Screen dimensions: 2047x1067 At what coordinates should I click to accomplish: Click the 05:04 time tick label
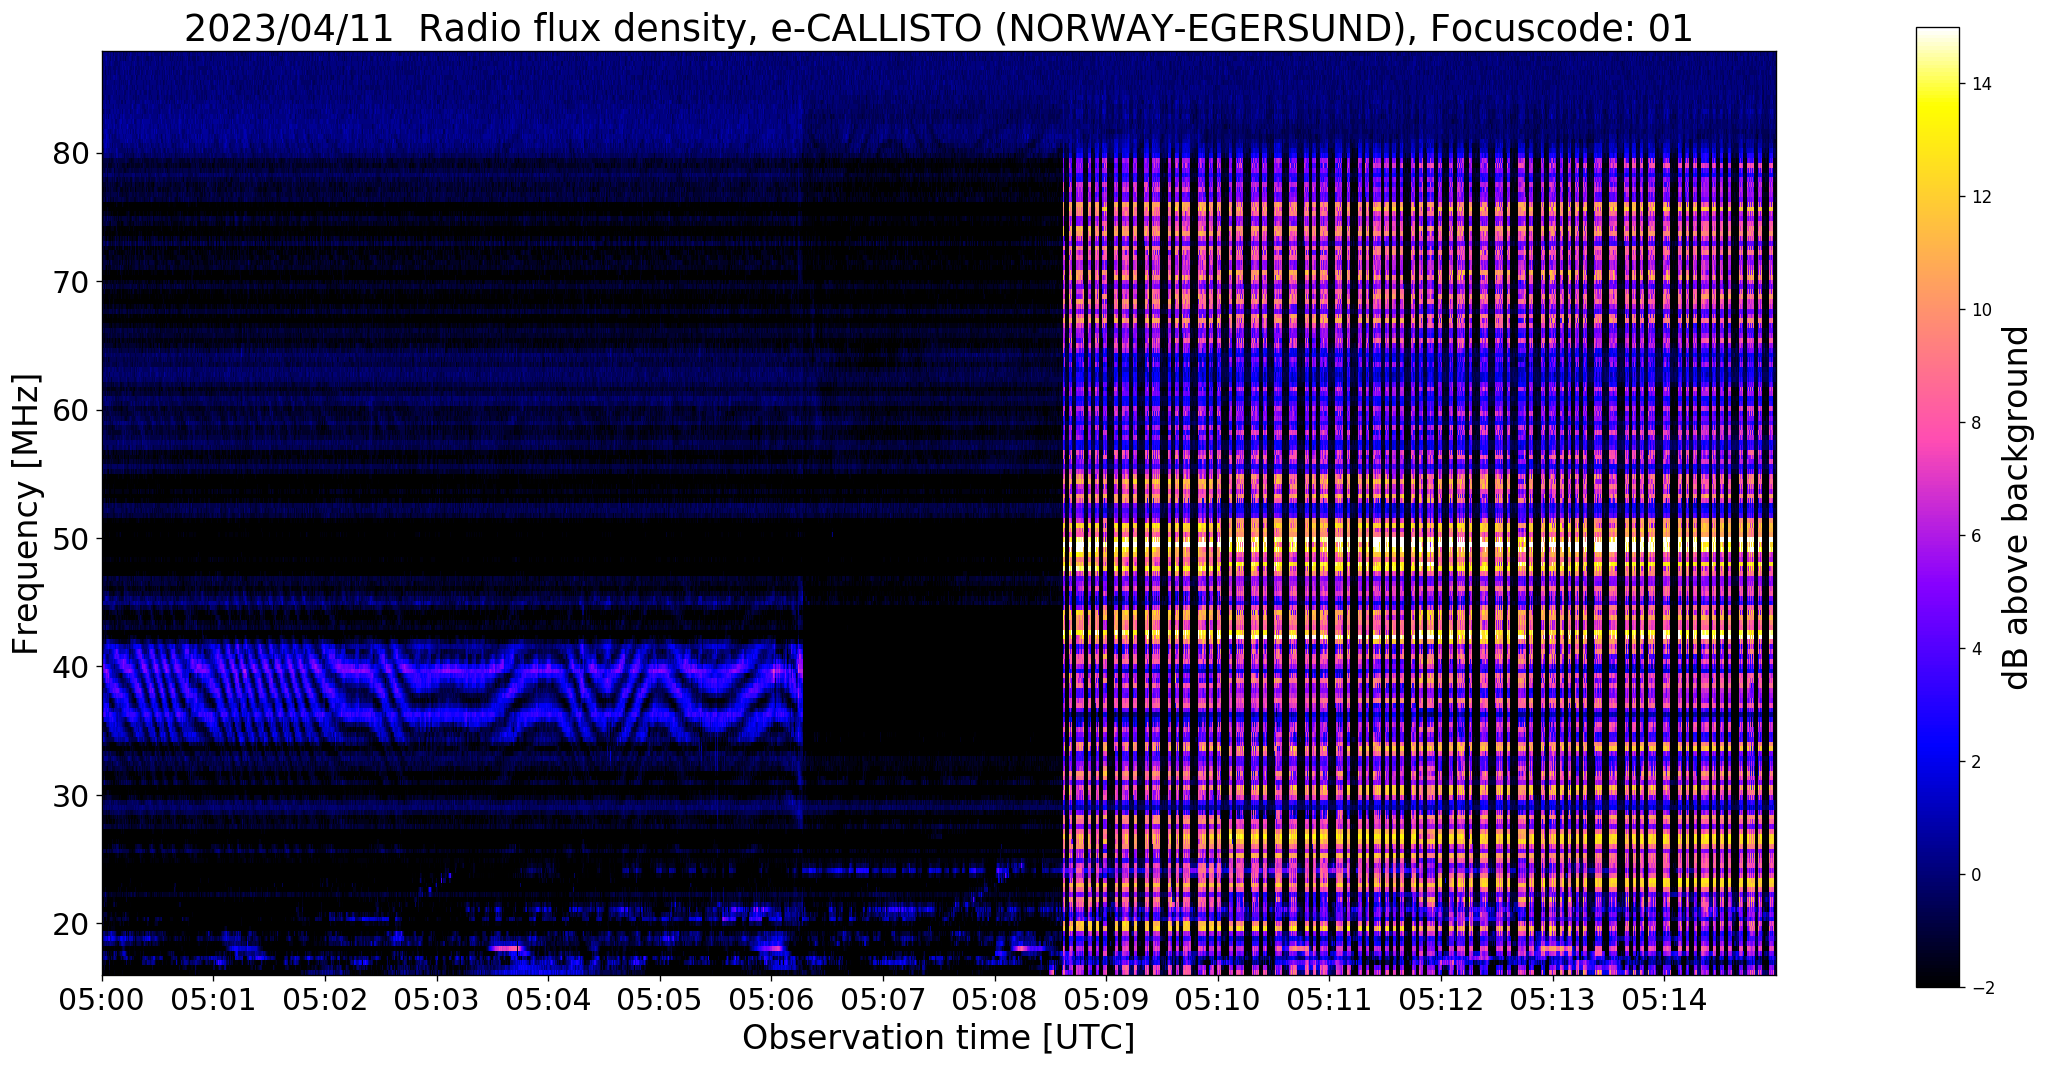point(548,999)
